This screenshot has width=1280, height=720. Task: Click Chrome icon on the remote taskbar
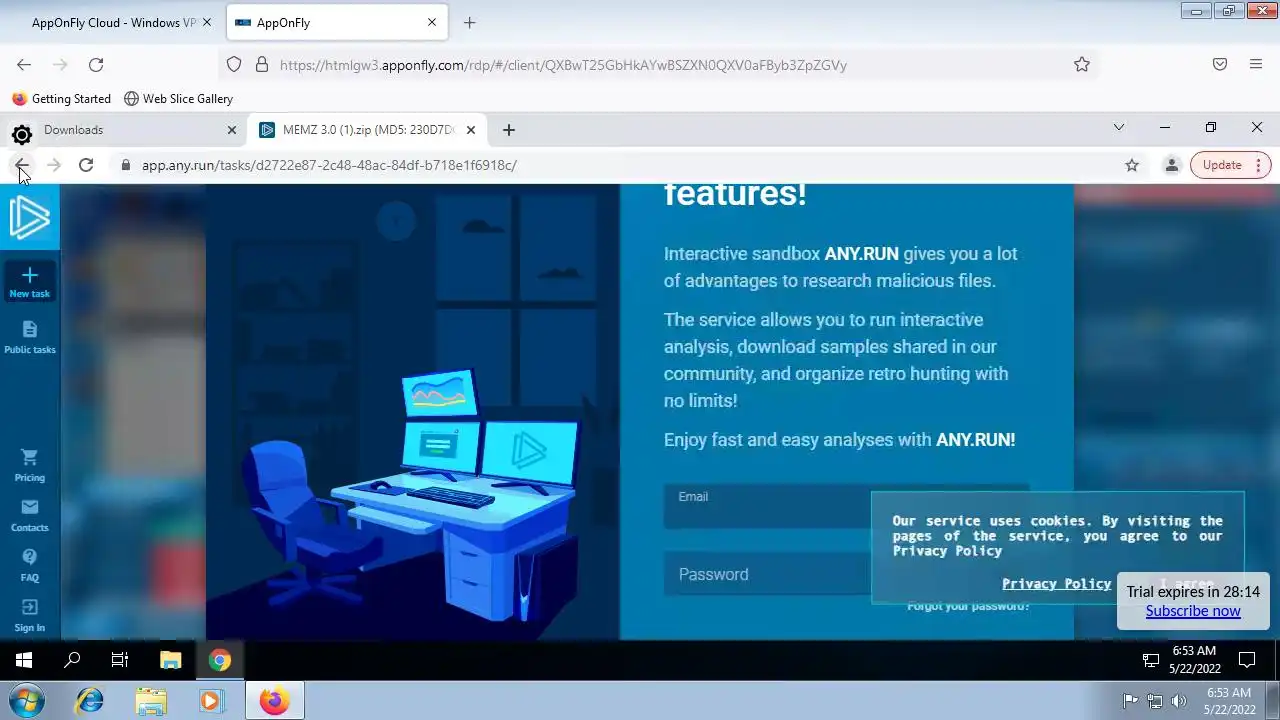pyautogui.click(x=220, y=660)
